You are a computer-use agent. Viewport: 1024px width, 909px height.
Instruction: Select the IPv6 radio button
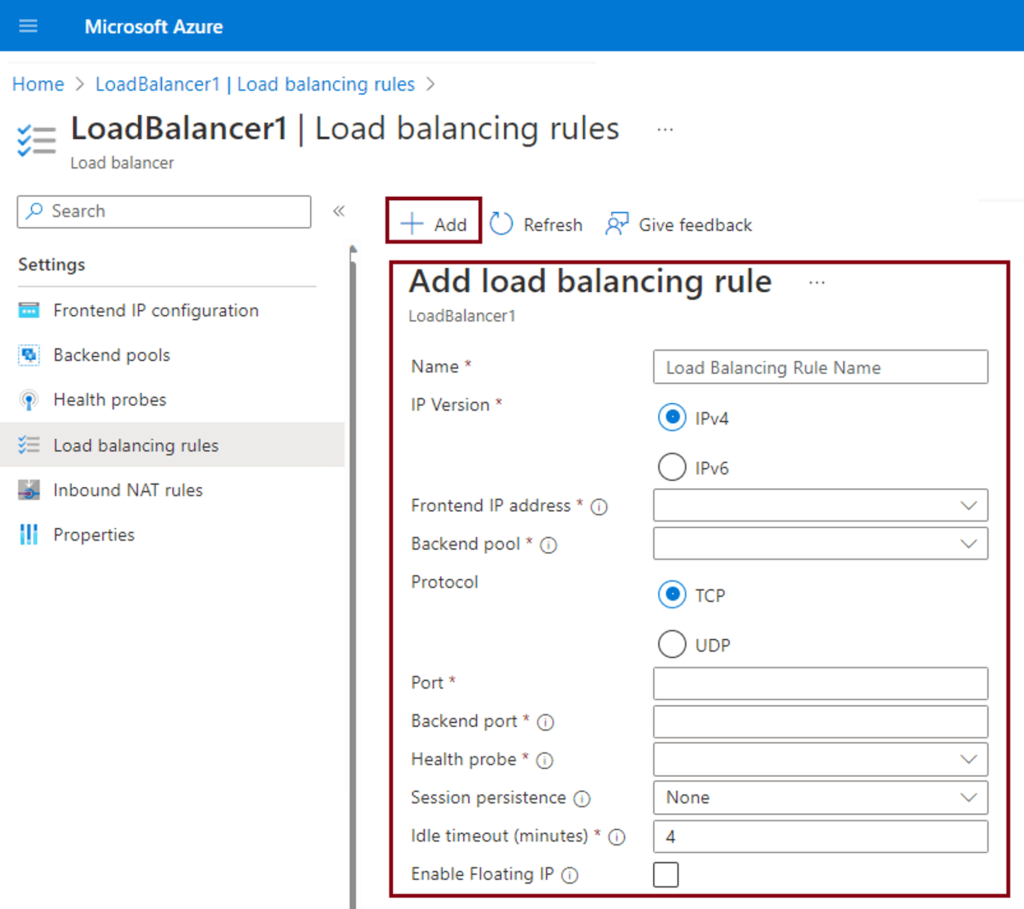[672, 468]
